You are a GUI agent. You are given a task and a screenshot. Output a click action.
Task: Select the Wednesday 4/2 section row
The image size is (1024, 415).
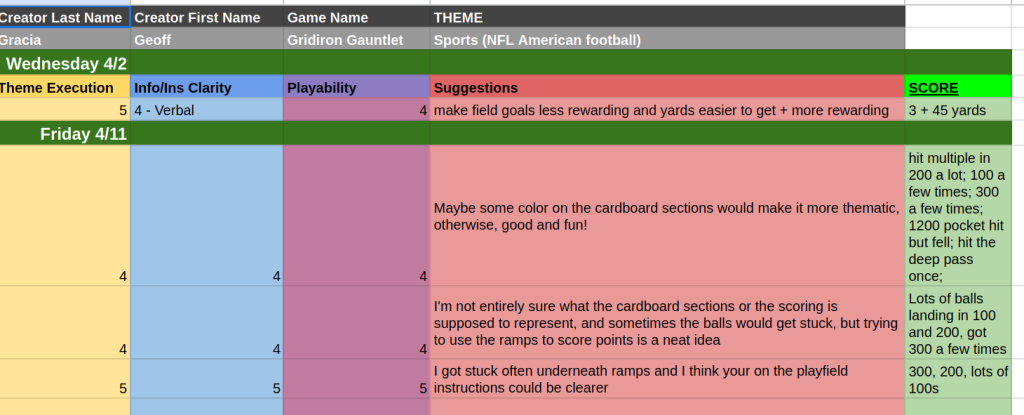tap(66, 63)
